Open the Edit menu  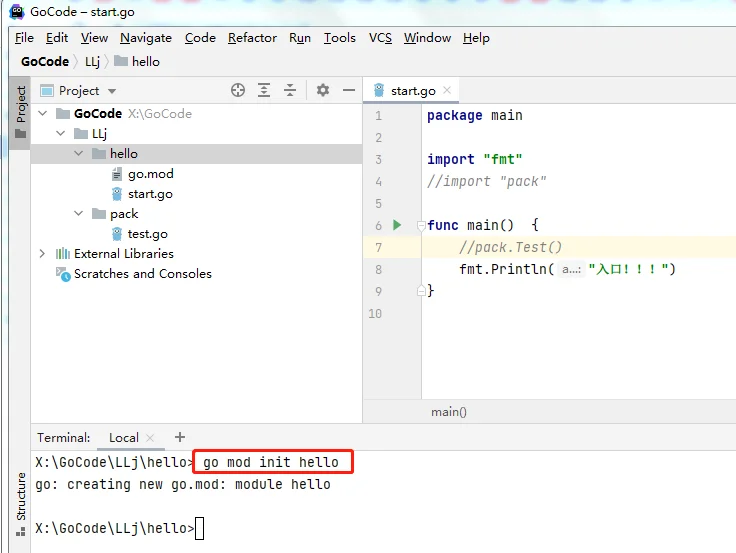[57, 38]
